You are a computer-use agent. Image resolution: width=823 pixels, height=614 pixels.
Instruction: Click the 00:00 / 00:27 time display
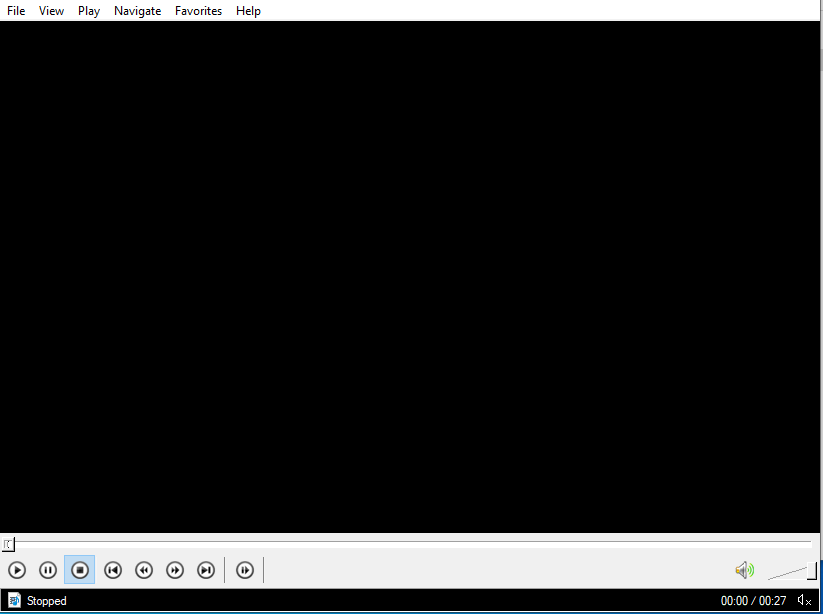pos(753,601)
